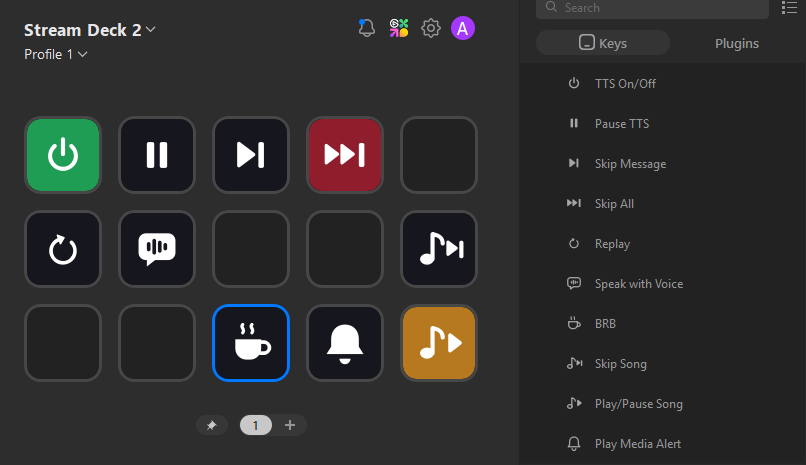Viewport: 806px width, 465px height.
Task: Click the Skip Song key on the grid
Action: (x=439, y=249)
